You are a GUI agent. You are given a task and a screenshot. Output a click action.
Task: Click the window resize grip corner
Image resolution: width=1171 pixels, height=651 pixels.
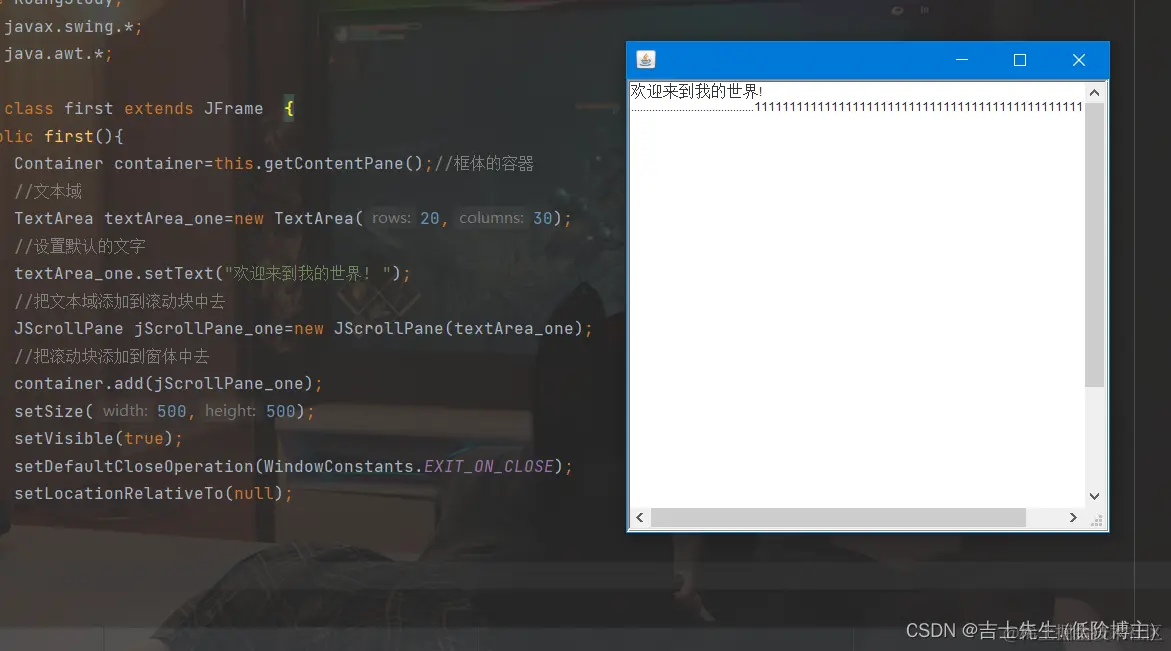(x=1096, y=520)
